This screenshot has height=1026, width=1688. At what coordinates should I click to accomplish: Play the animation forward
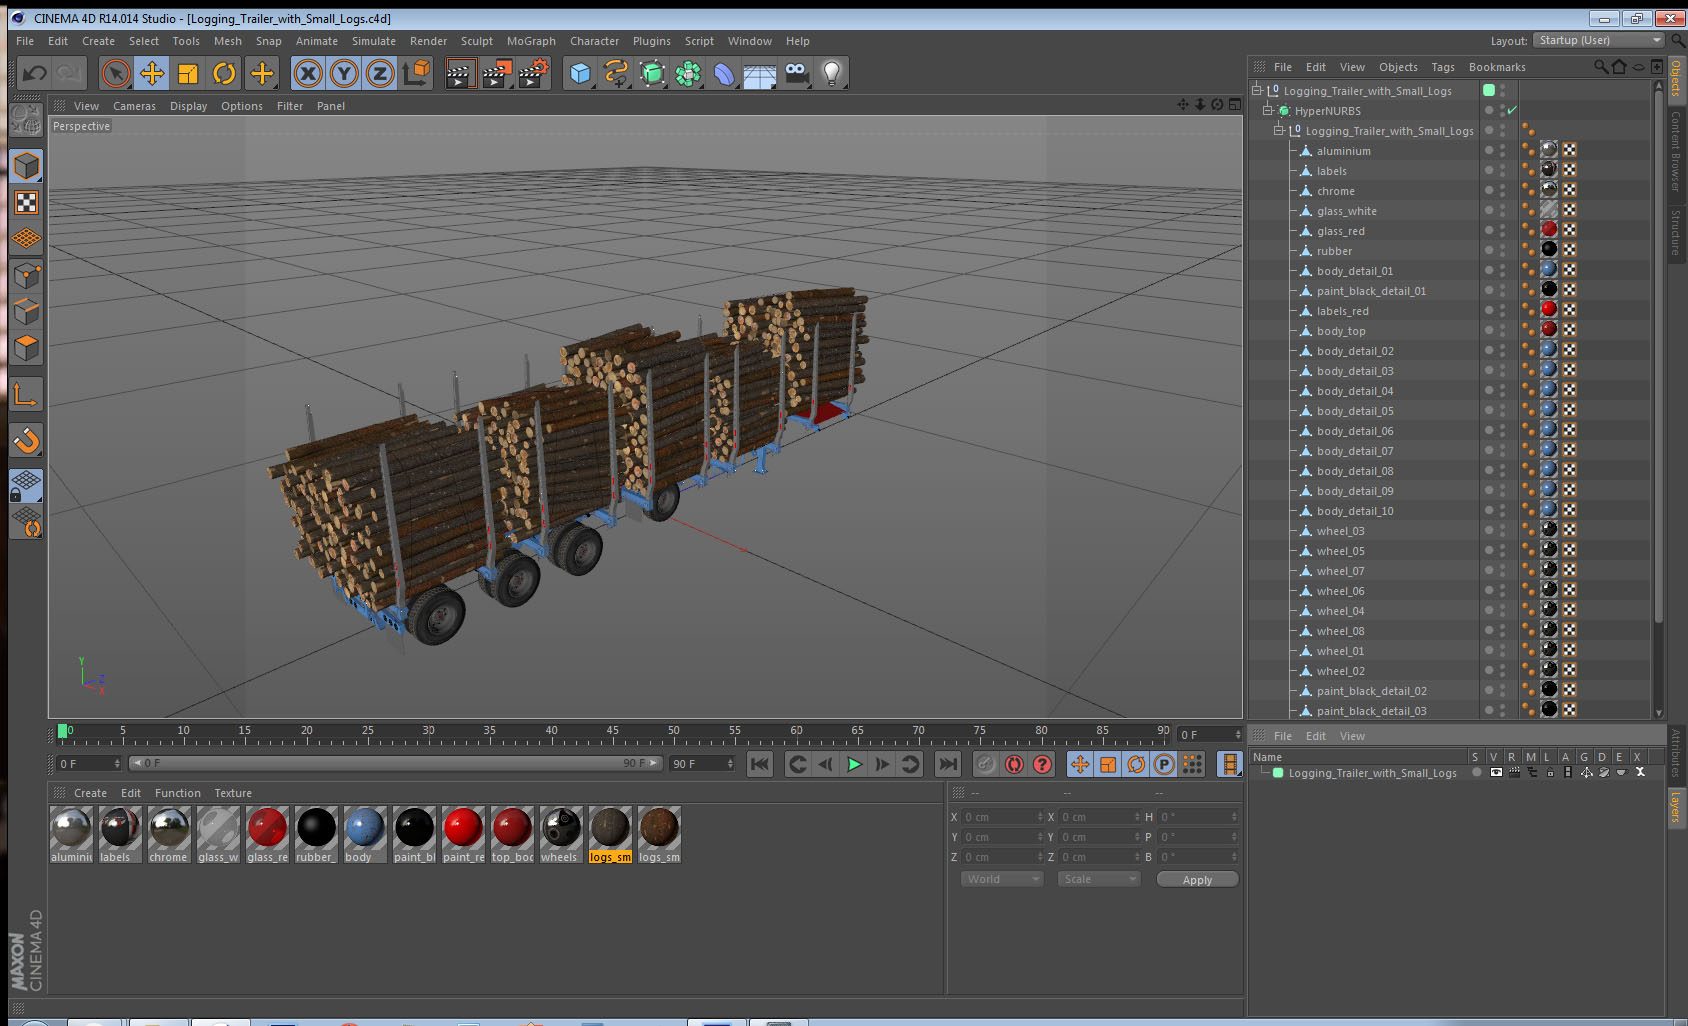coord(854,764)
